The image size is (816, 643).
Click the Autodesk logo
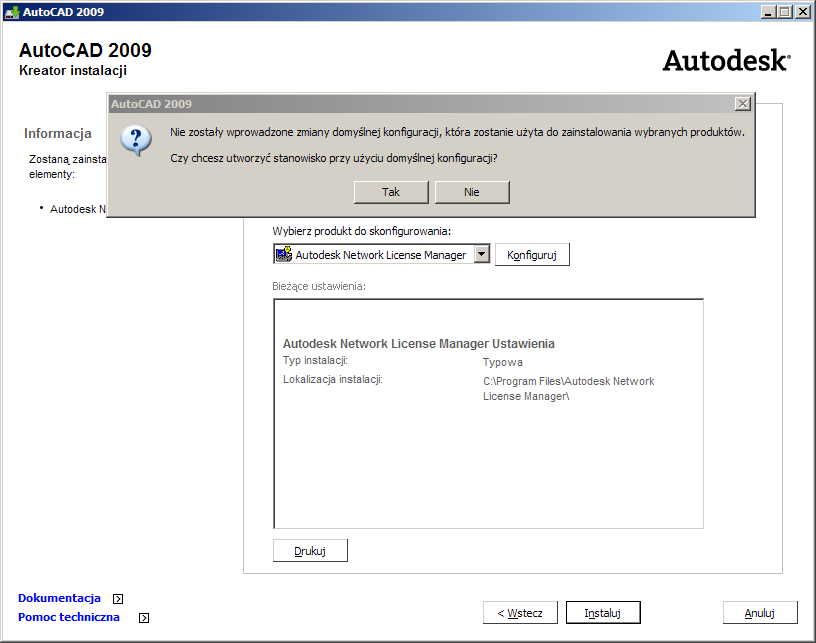tap(726, 60)
